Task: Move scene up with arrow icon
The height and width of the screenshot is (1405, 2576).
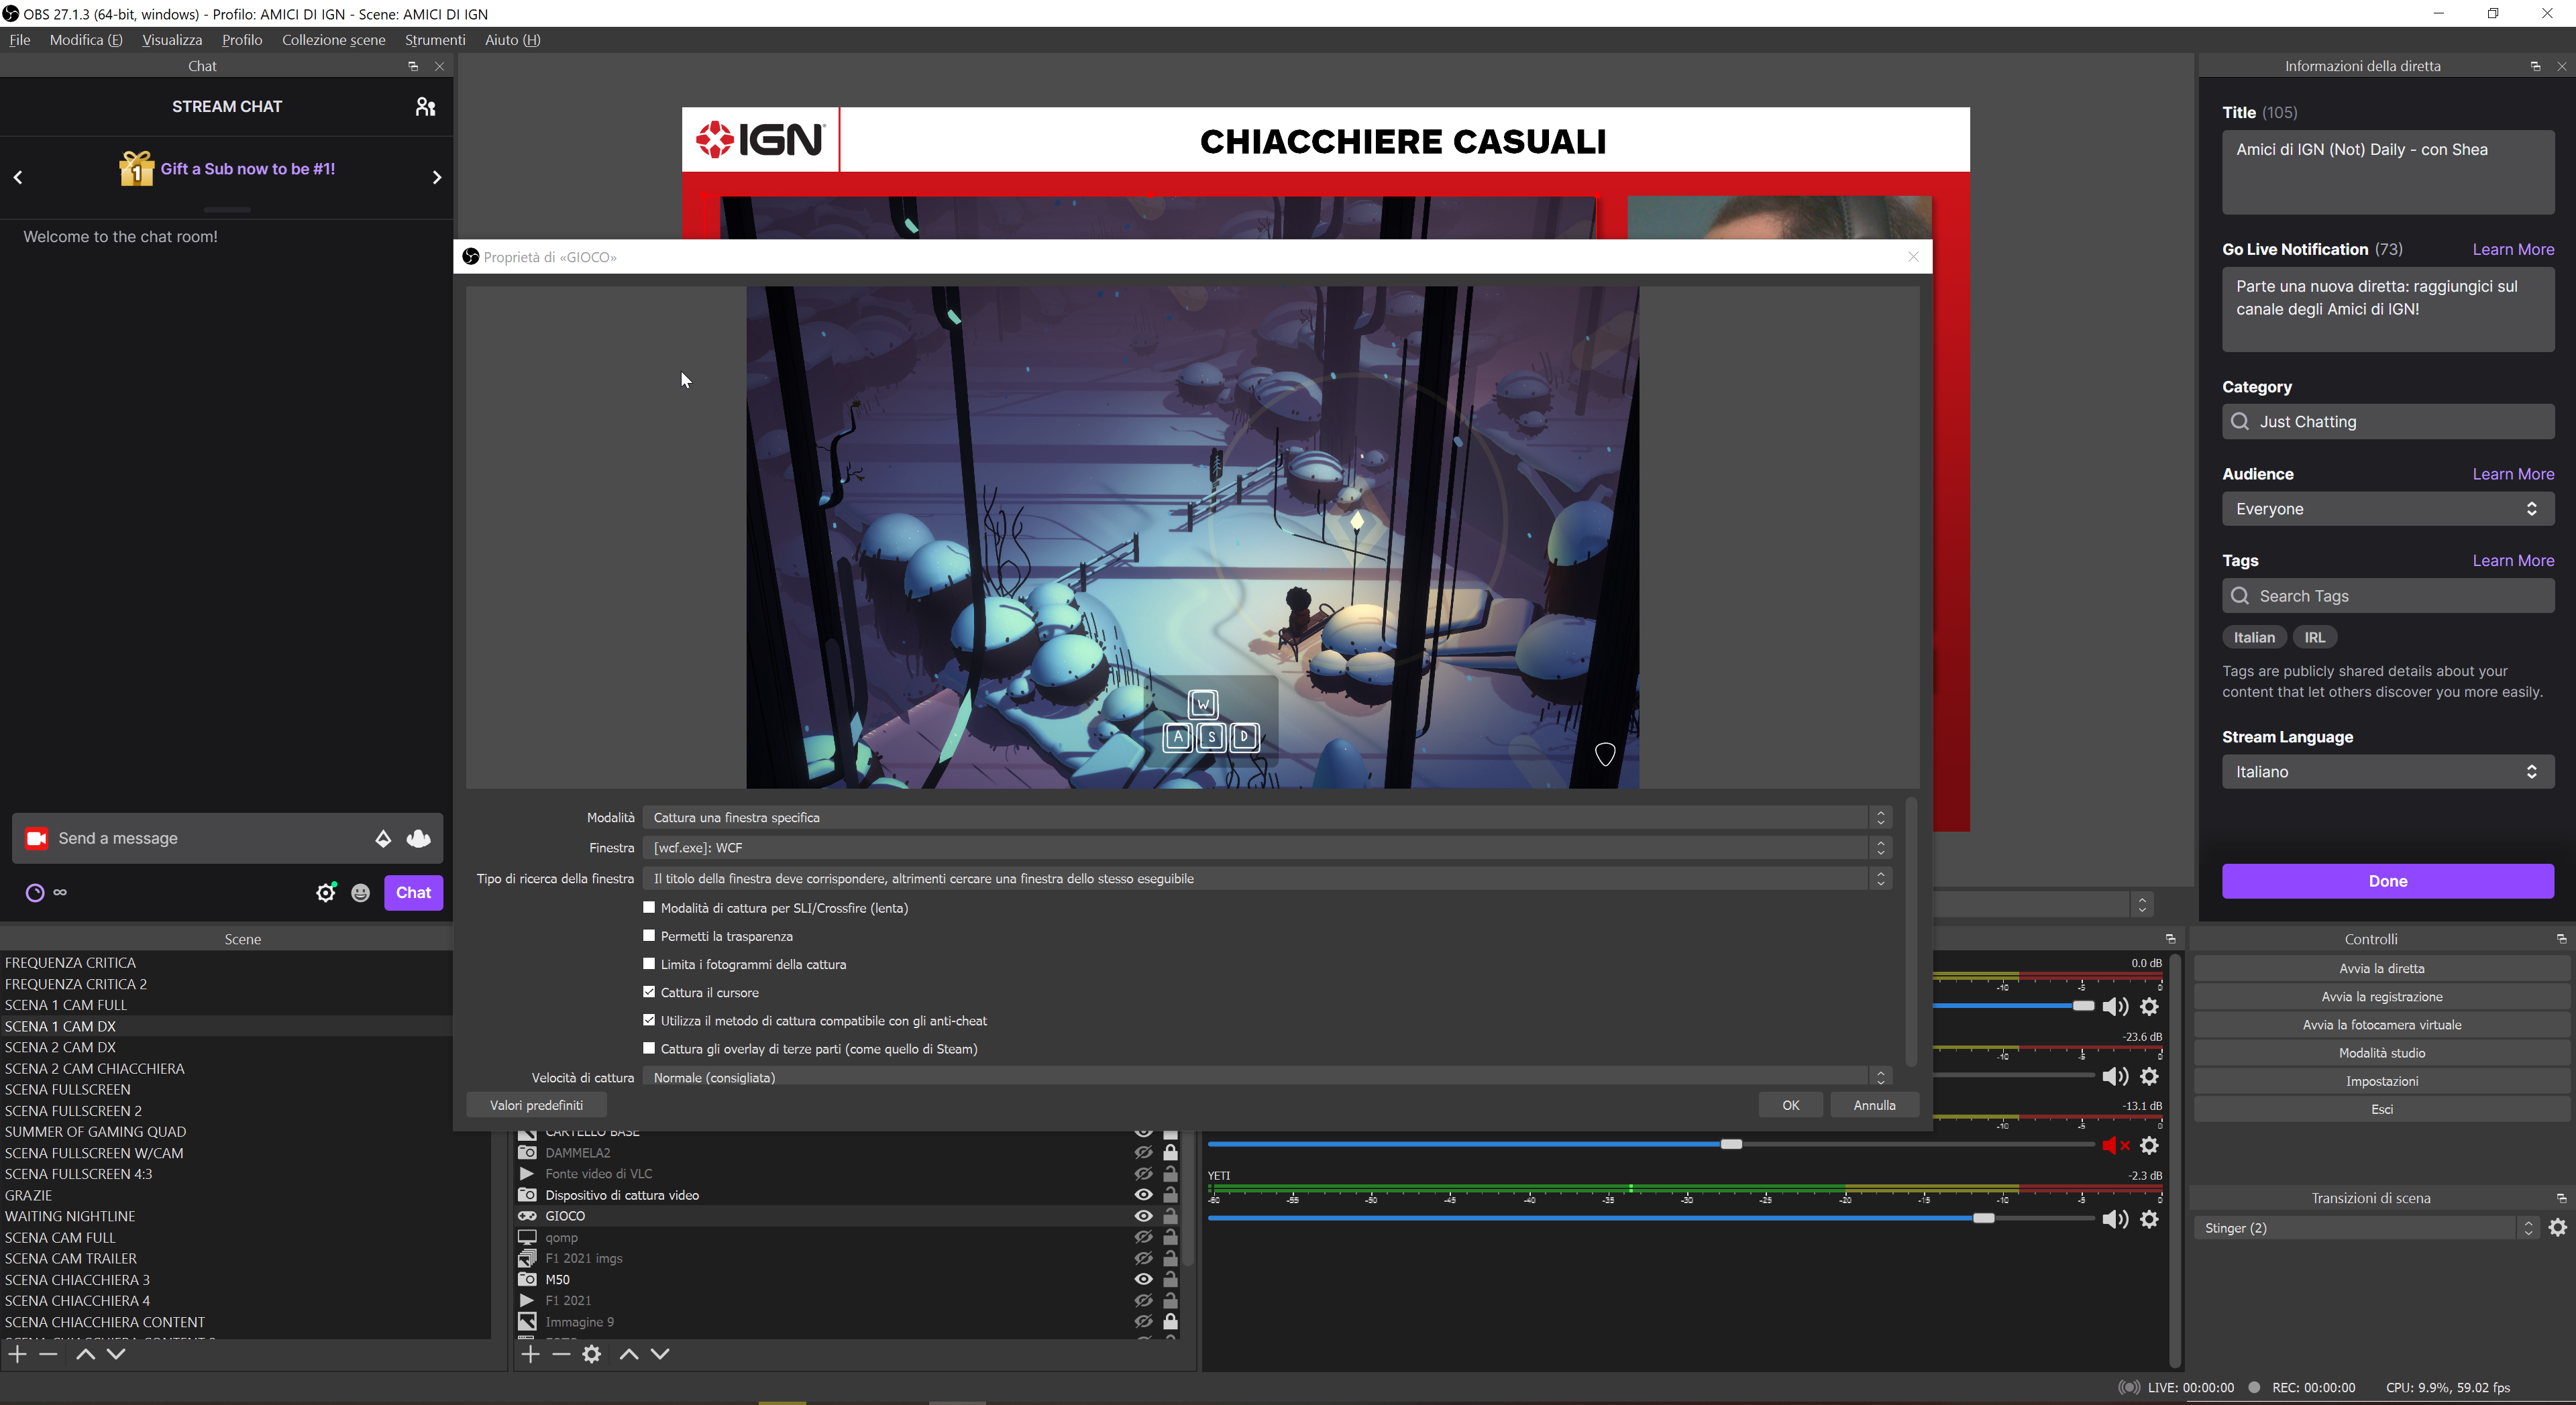Action: click(85, 1353)
